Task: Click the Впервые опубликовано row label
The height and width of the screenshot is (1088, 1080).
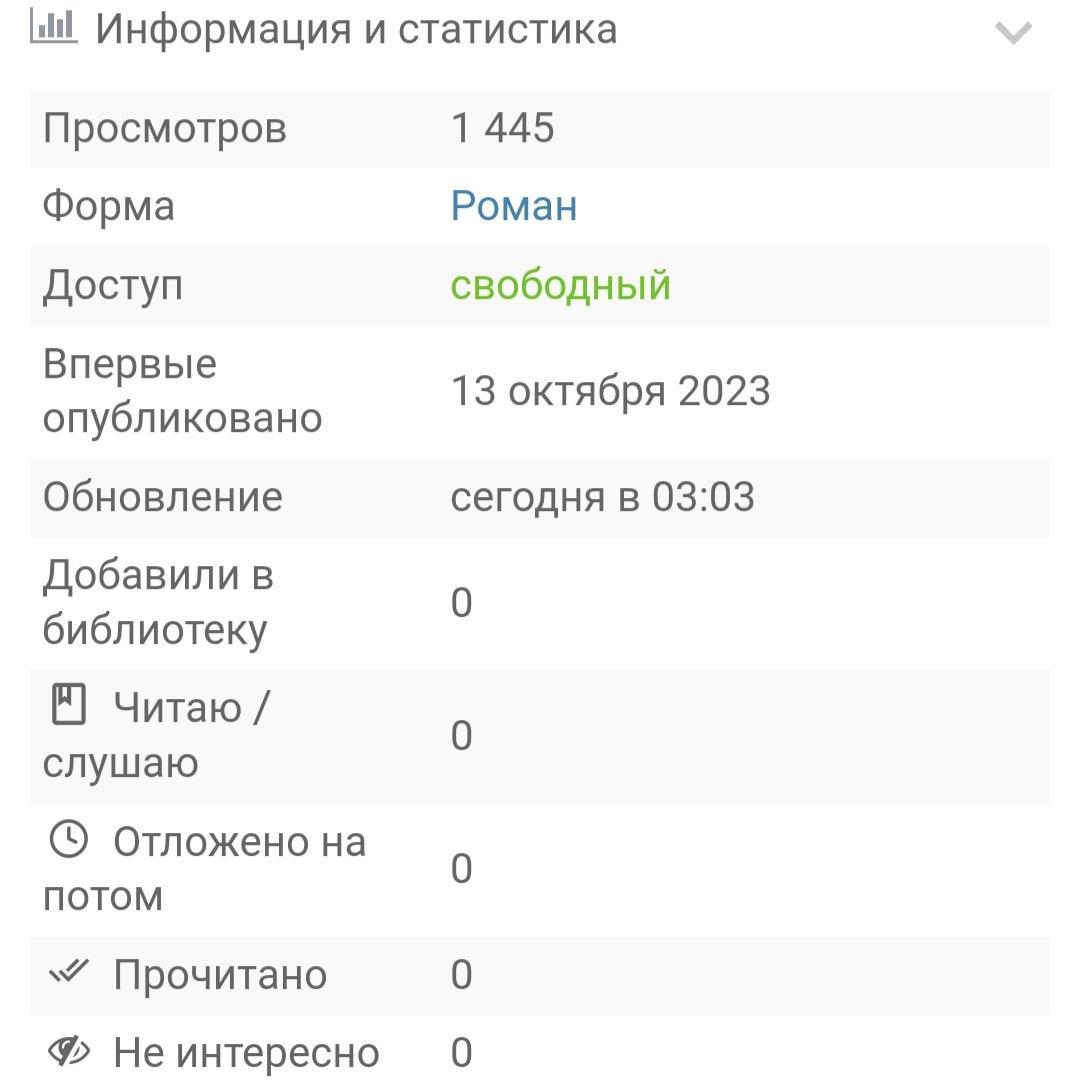Action: click(182, 391)
